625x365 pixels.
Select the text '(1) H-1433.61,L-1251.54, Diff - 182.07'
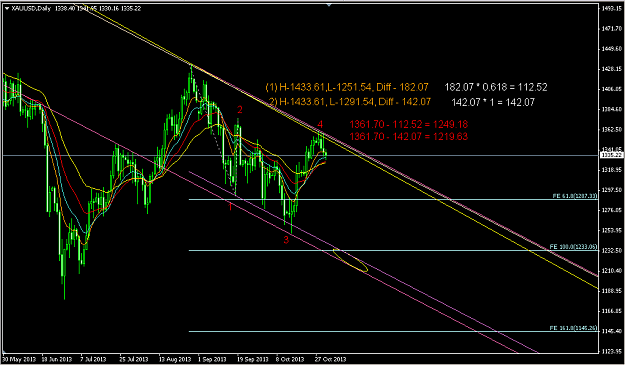(x=347, y=87)
